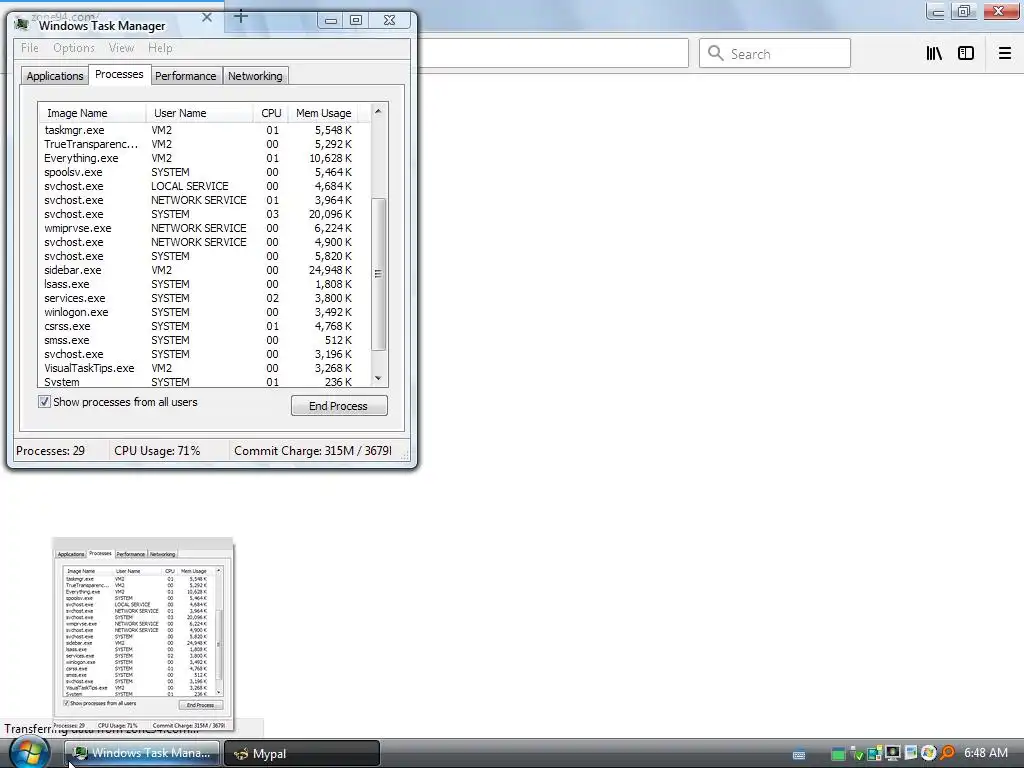Click the Mypal taskbar button
The width and height of the screenshot is (1024, 768).
tap(302, 754)
